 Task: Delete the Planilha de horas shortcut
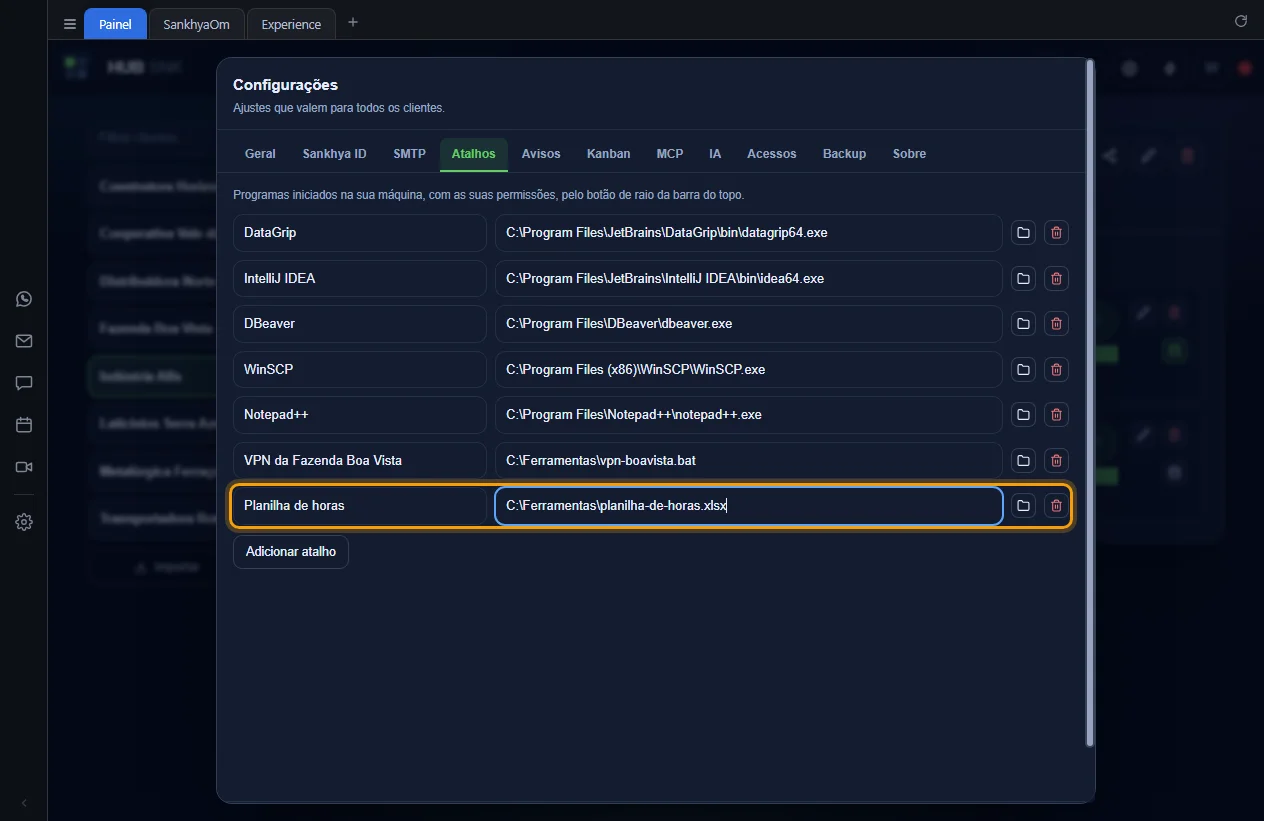click(x=1056, y=506)
